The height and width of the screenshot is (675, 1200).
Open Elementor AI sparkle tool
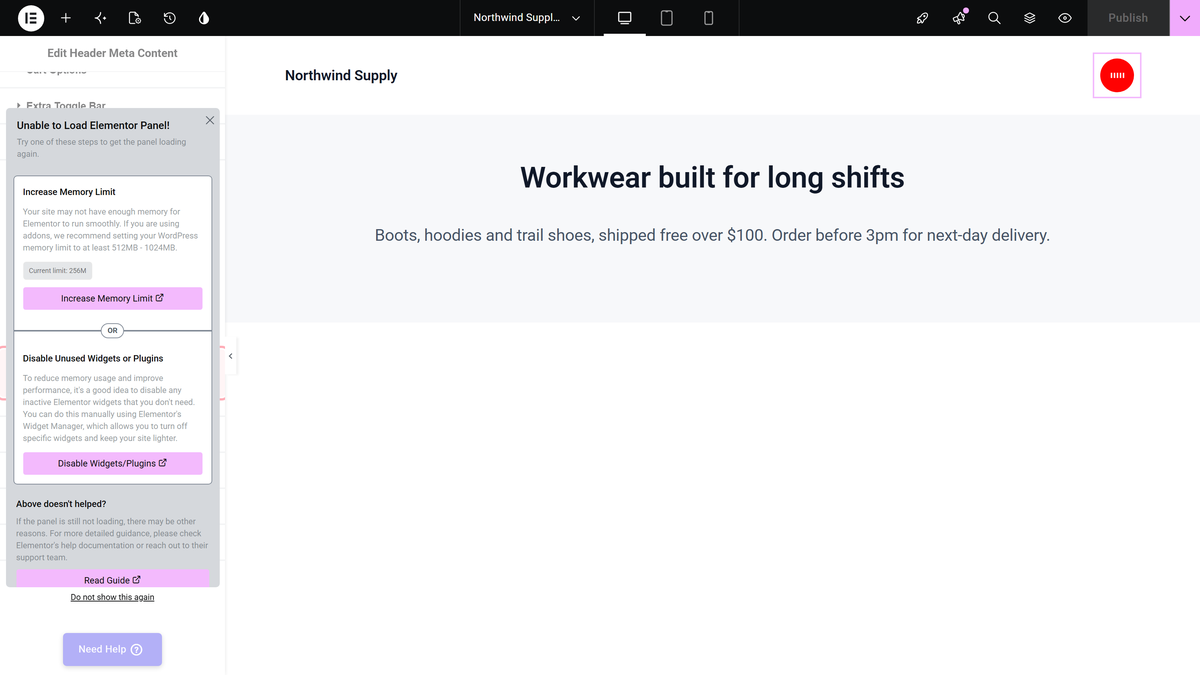(100, 18)
